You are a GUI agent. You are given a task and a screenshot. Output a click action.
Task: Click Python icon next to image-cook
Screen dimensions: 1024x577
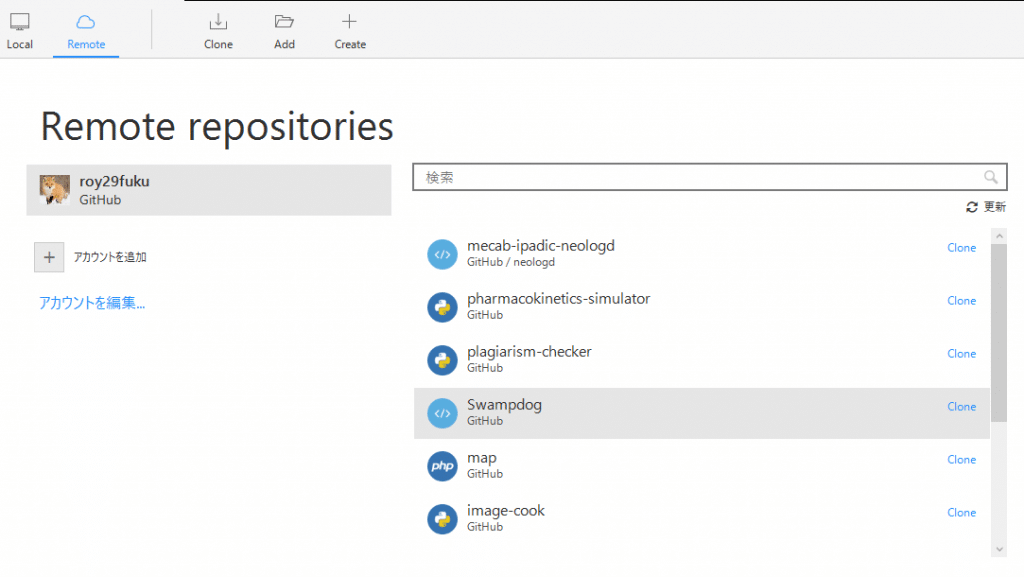[442, 519]
